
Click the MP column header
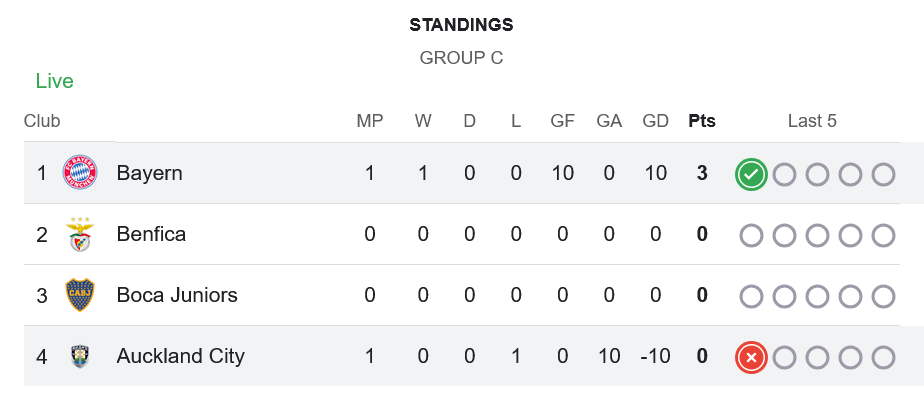click(x=370, y=121)
